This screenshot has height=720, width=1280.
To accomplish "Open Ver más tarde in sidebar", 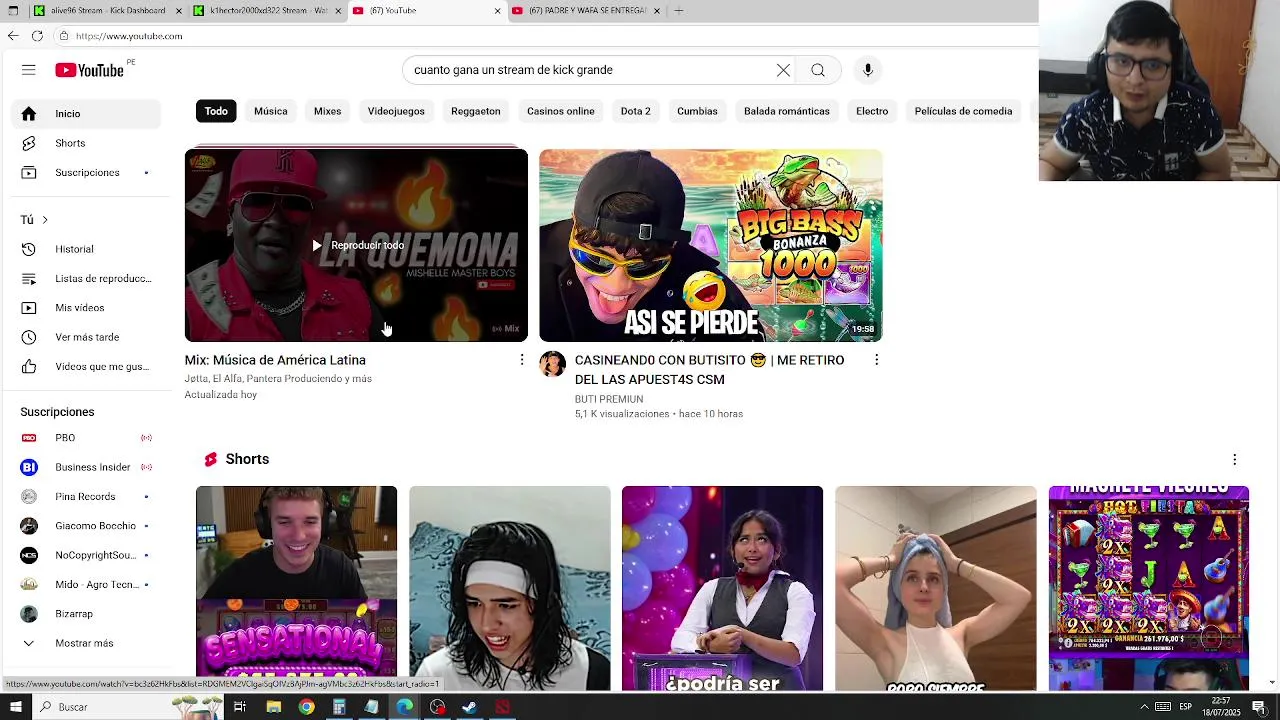I will 86,337.
